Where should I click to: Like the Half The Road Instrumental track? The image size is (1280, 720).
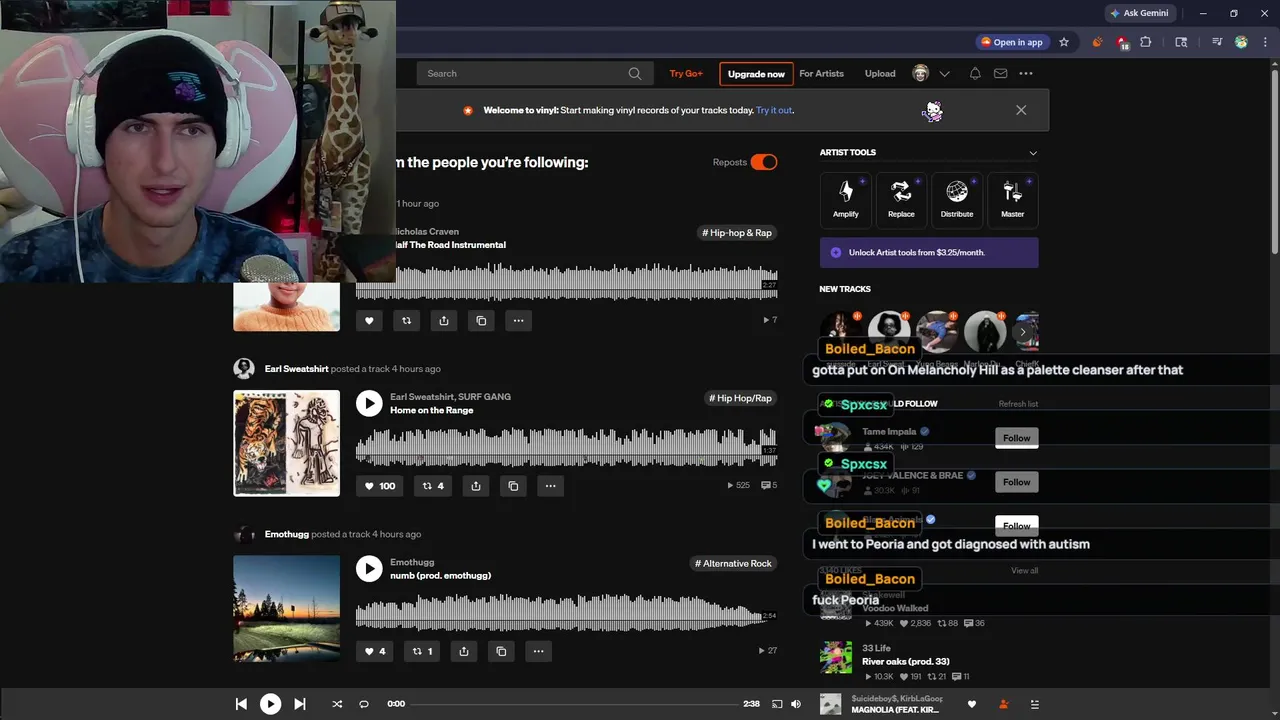click(369, 321)
